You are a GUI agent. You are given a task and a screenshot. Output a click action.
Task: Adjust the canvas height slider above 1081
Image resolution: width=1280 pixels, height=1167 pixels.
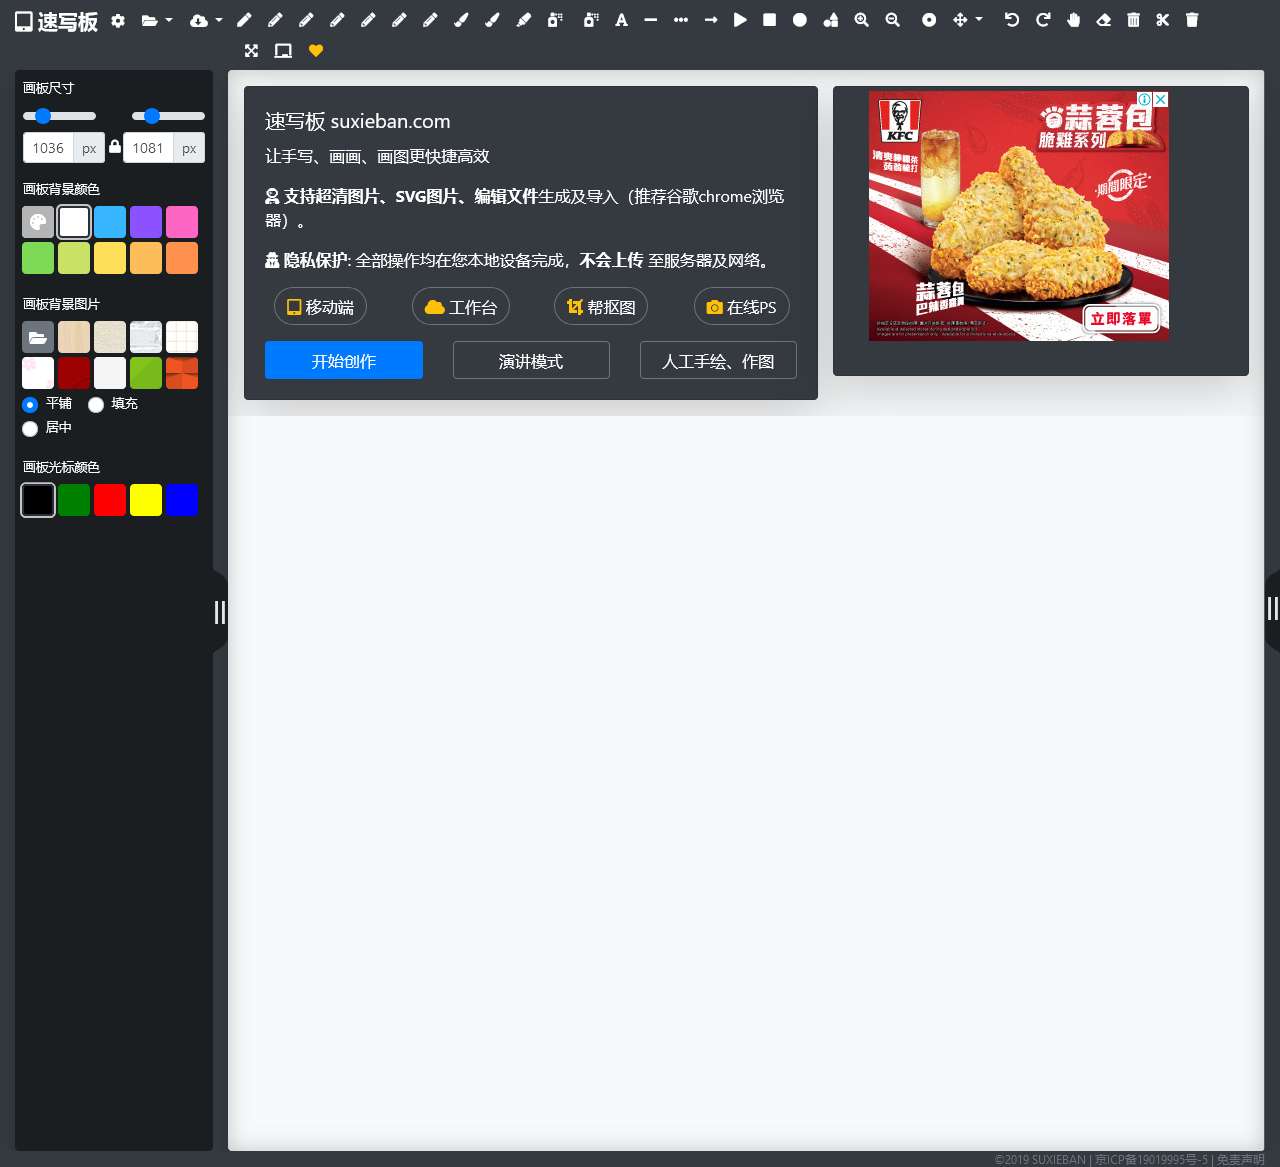coord(168,116)
